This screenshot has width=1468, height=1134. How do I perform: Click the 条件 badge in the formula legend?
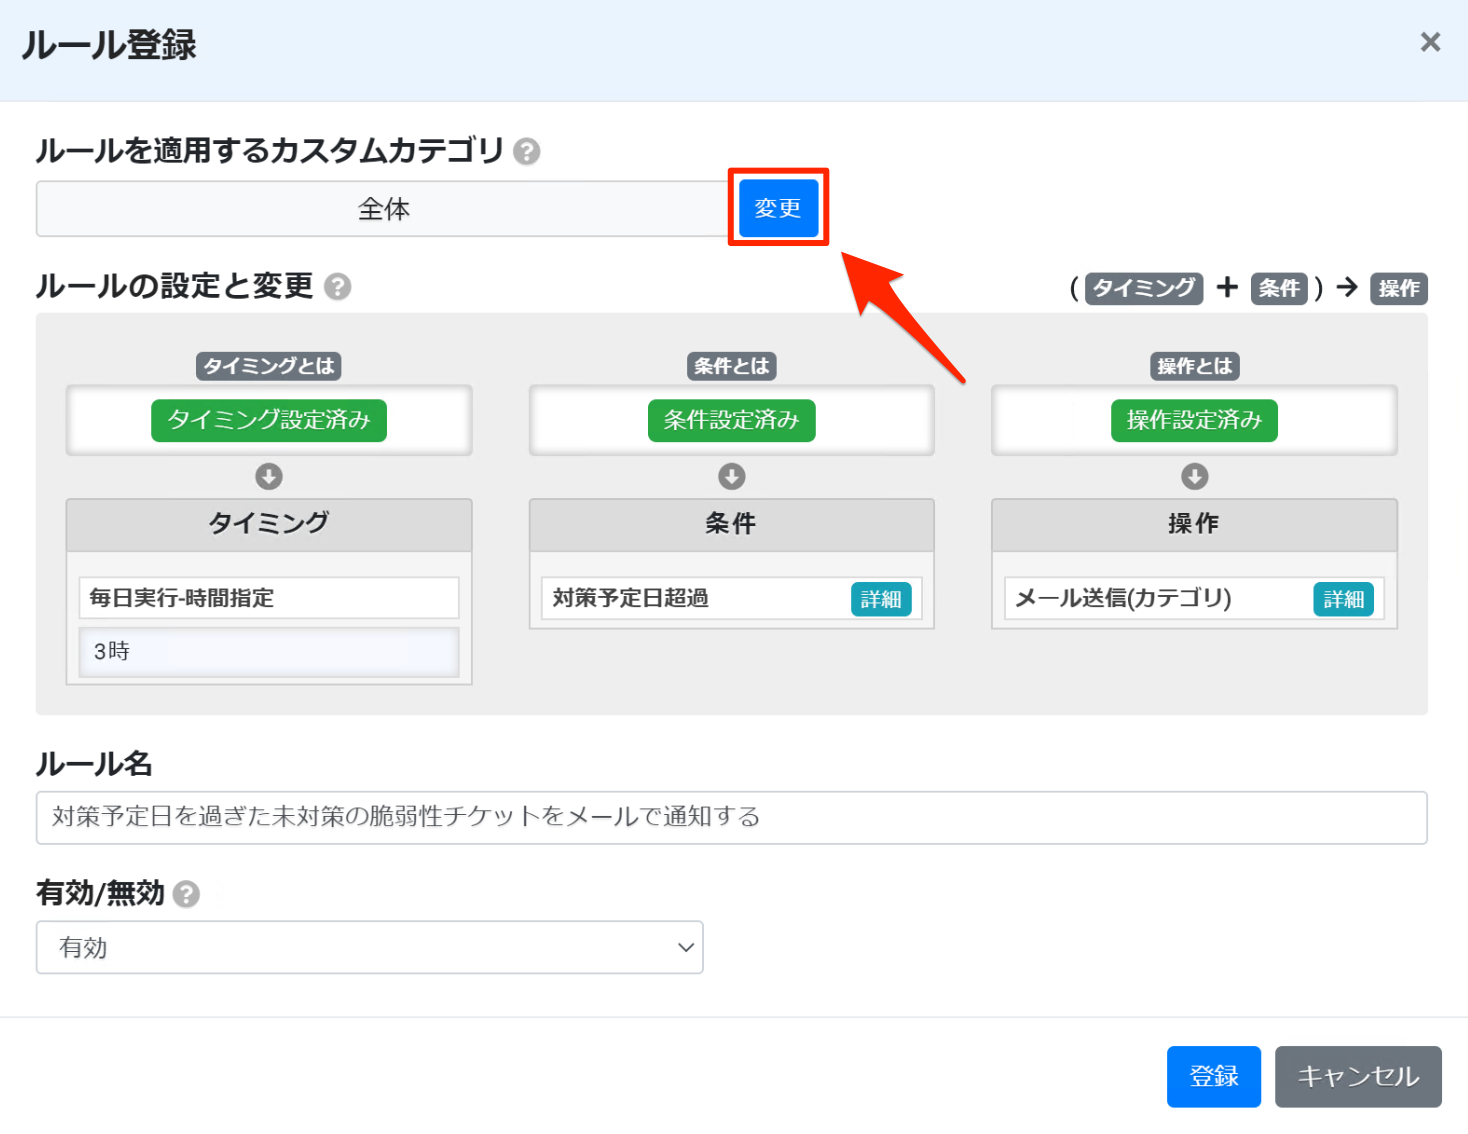(1279, 288)
